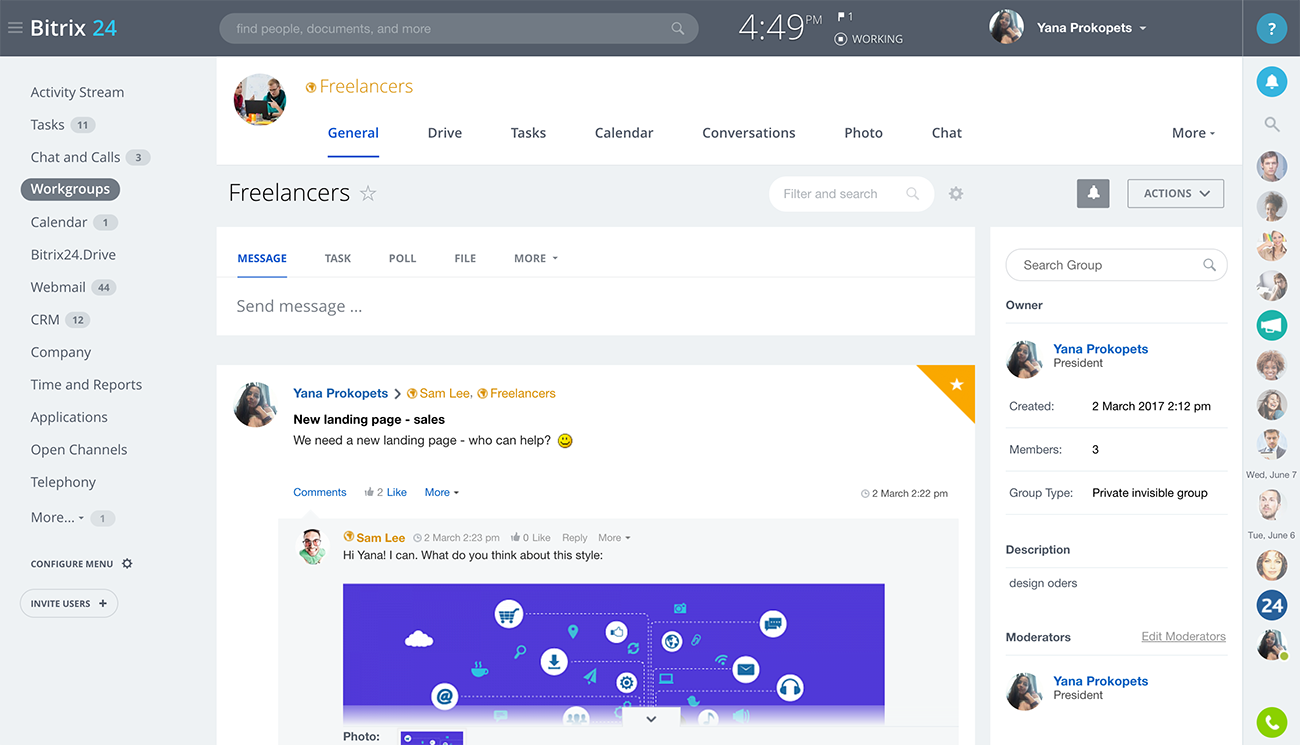Image resolution: width=1300 pixels, height=745 pixels.
Task: Expand the More dropdown in group tabs
Action: 1193,133
